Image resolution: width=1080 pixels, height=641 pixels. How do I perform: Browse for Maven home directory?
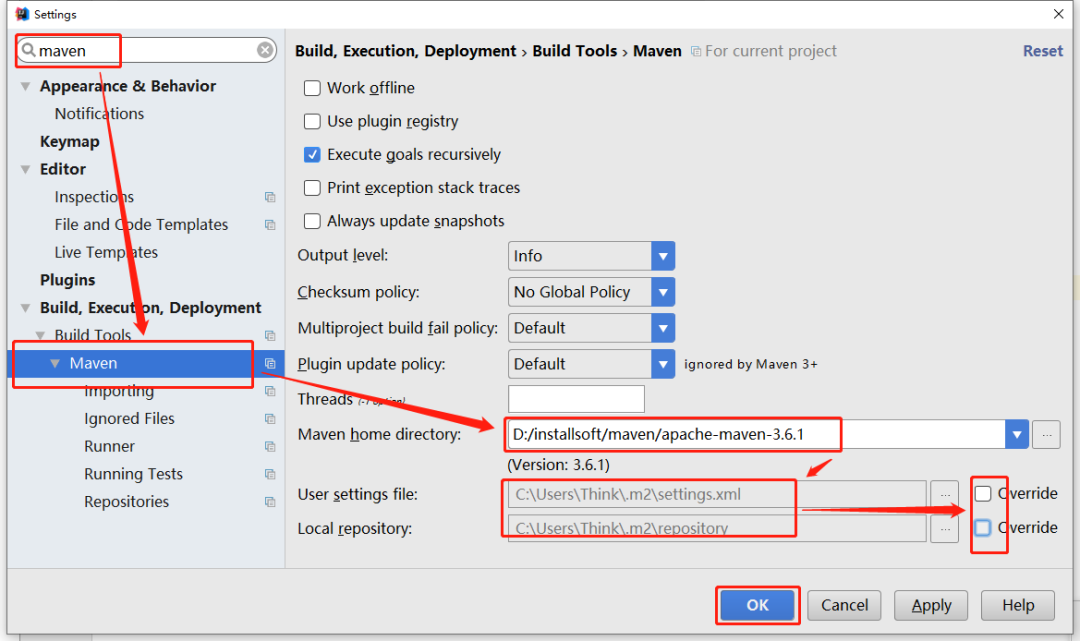point(1046,434)
